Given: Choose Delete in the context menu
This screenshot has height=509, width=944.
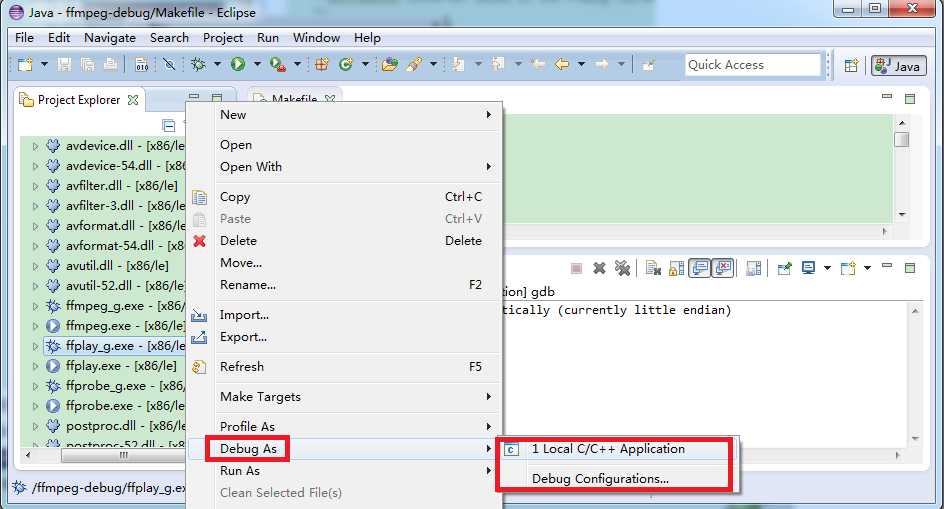Looking at the screenshot, I should pyautogui.click(x=344, y=241).
